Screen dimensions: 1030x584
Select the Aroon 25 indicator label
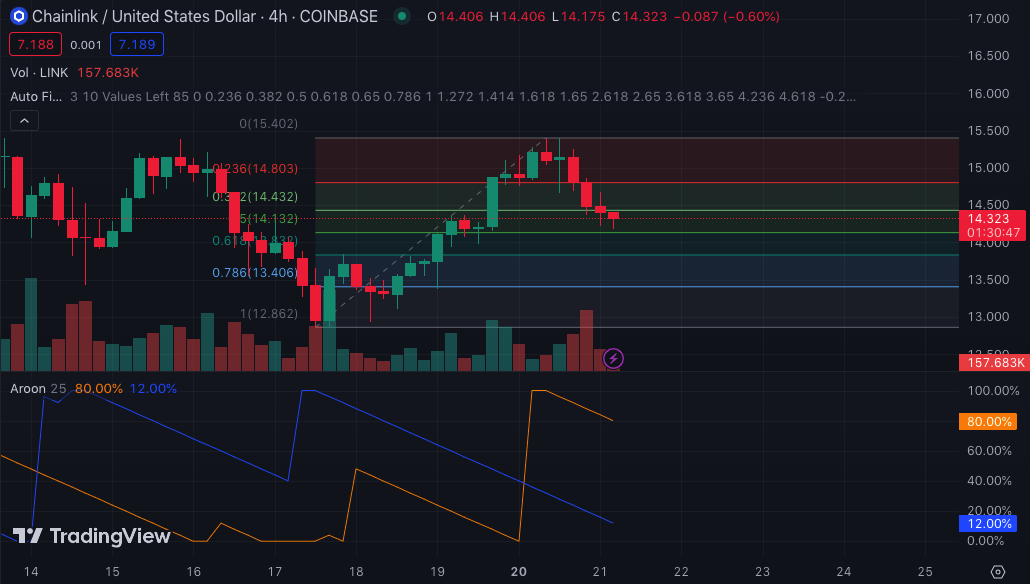(x=38, y=389)
